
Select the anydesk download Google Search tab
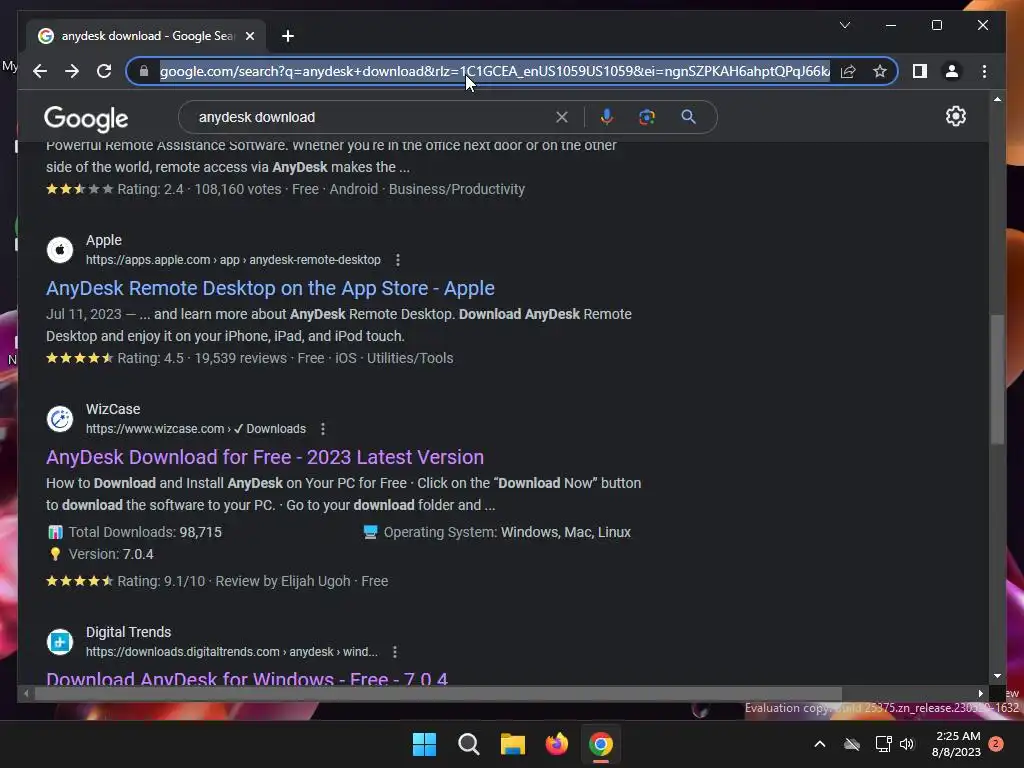(x=146, y=36)
